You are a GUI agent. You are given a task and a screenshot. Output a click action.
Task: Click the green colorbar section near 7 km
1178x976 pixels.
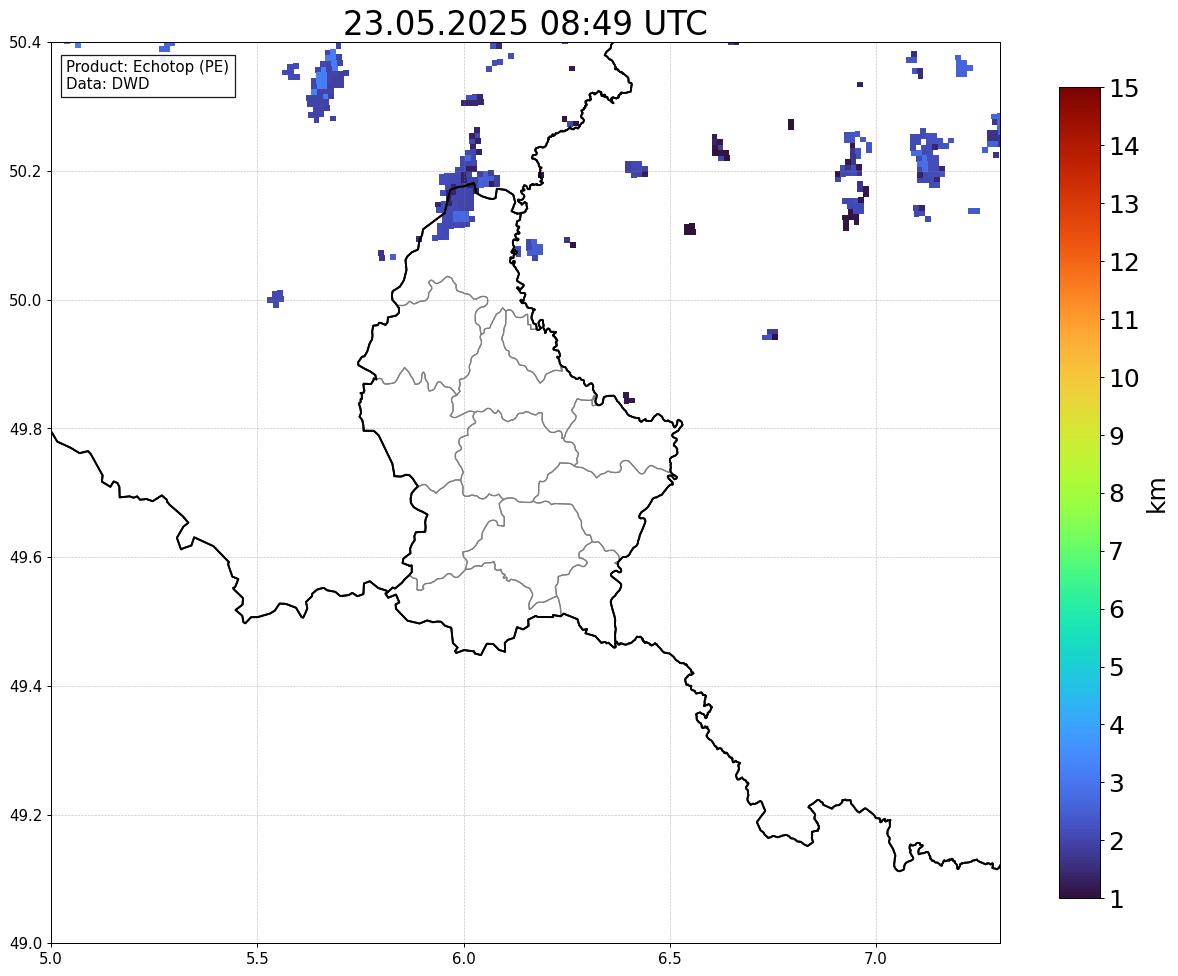click(x=1080, y=551)
